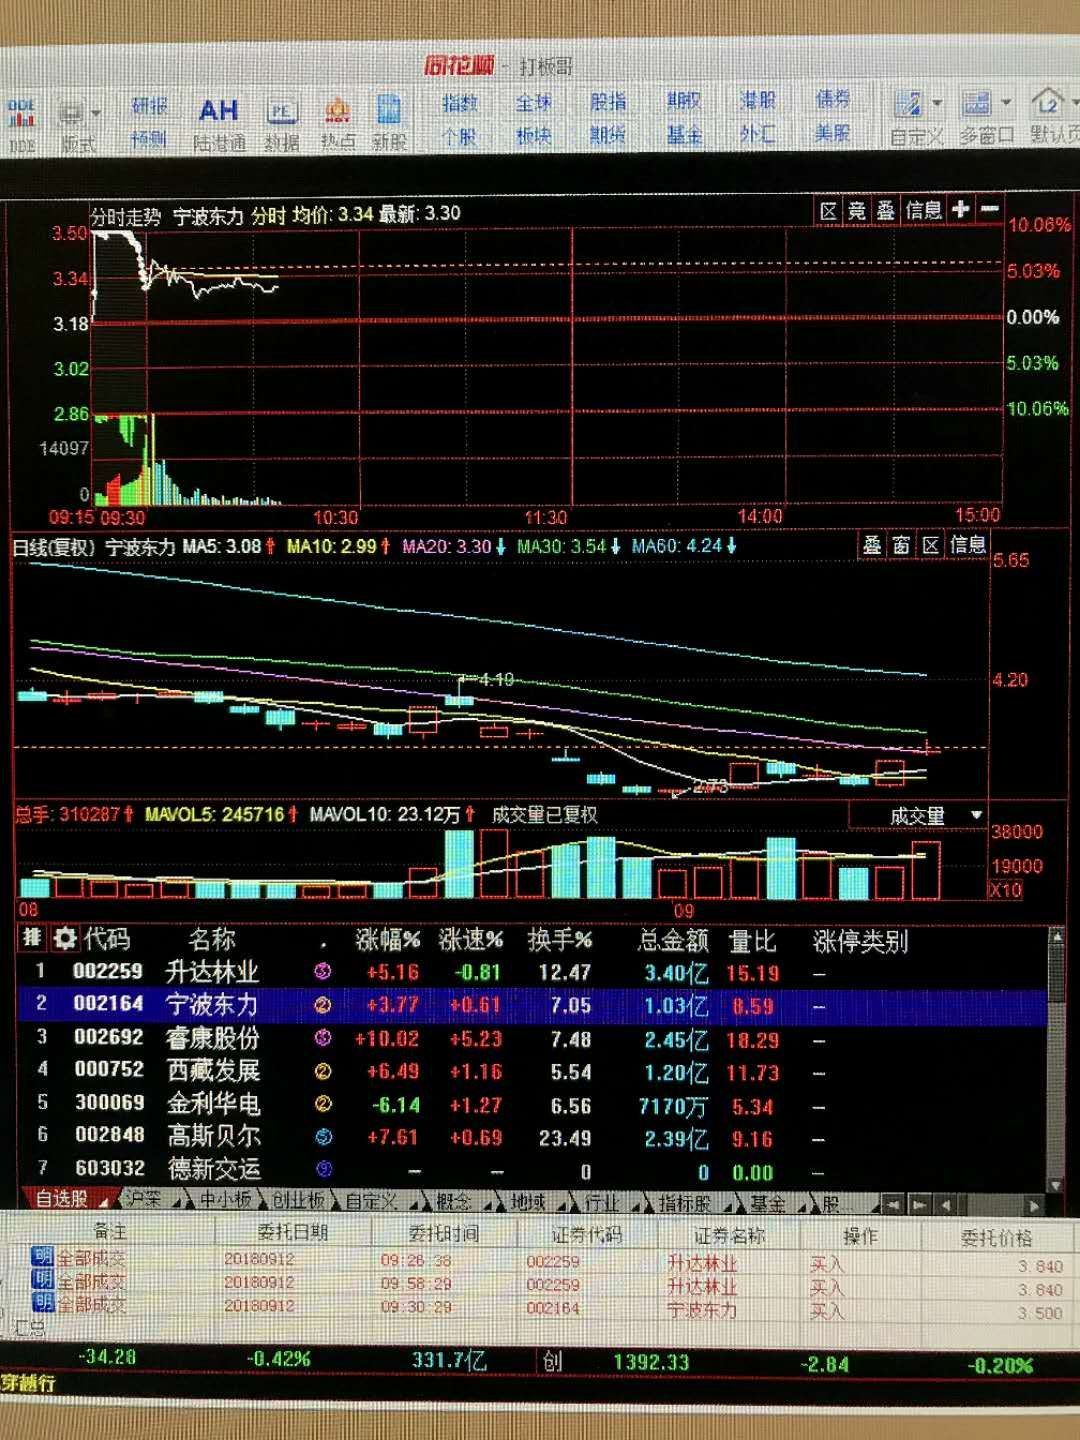Open the 自定义 custom toolbar icon

tap(915, 118)
